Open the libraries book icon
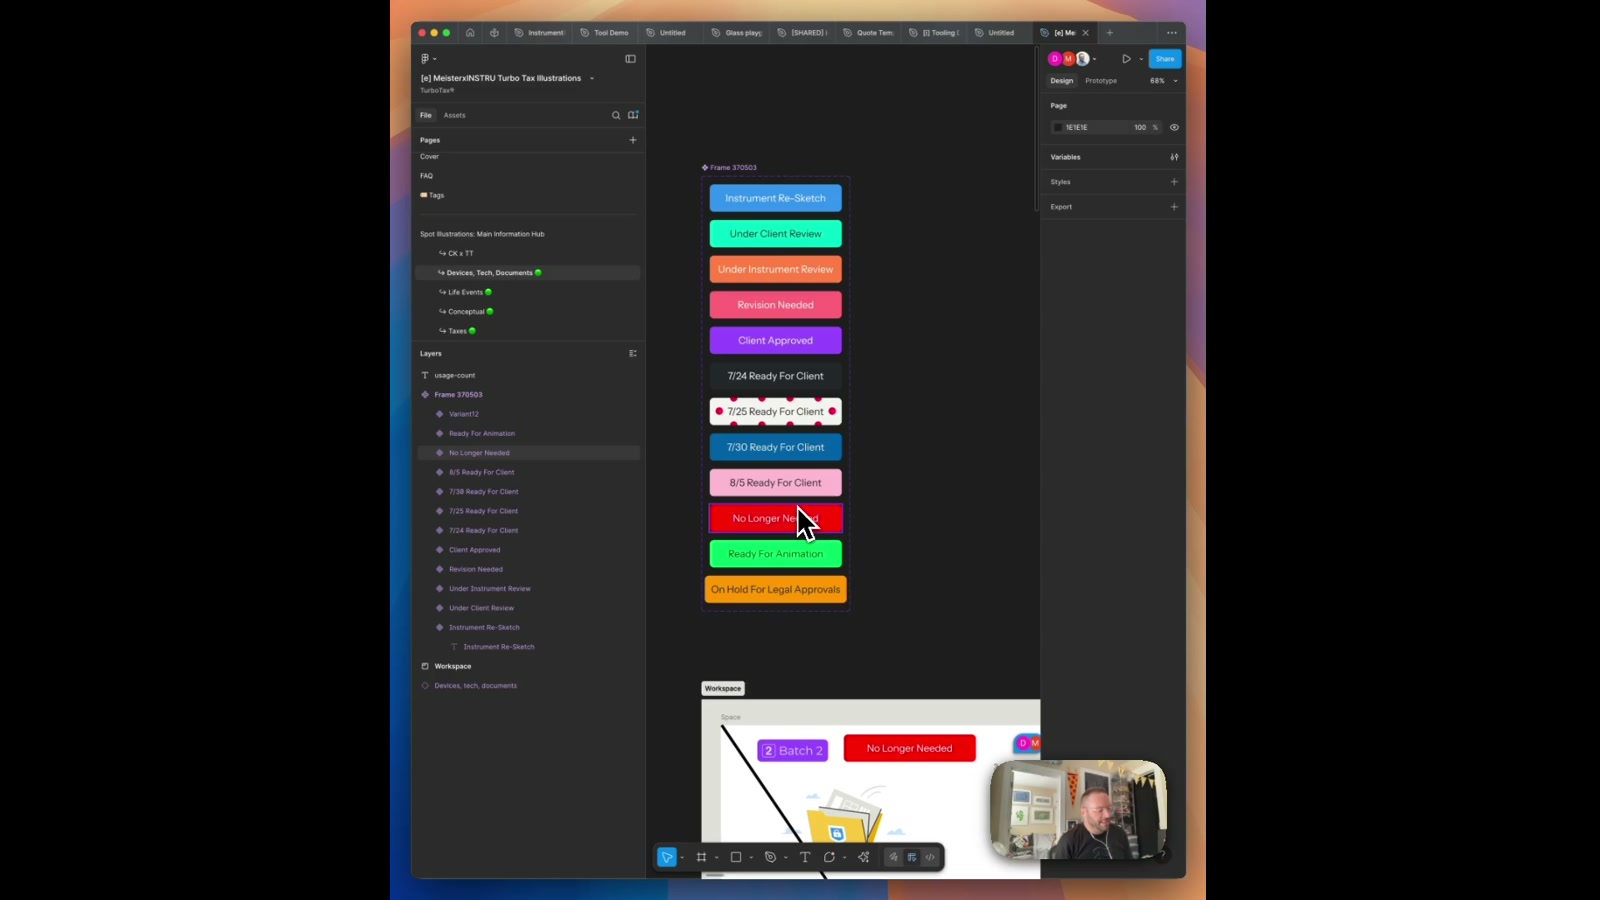The height and width of the screenshot is (900, 1600). pos(633,115)
